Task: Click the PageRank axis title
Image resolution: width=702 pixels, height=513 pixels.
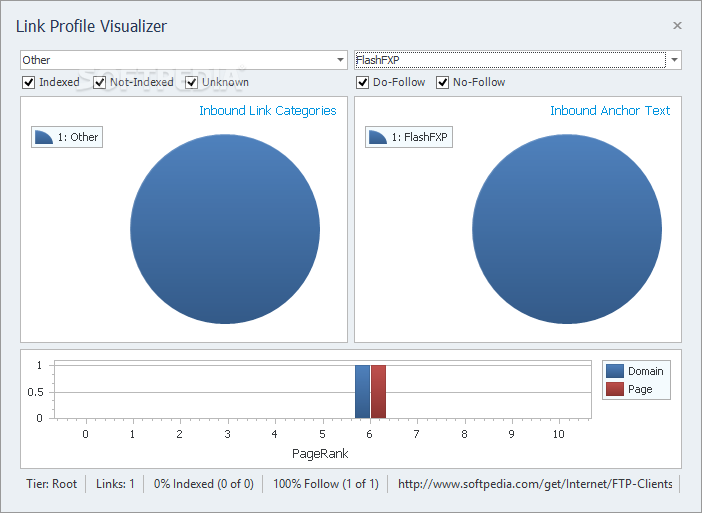Action: tap(320, 454)
